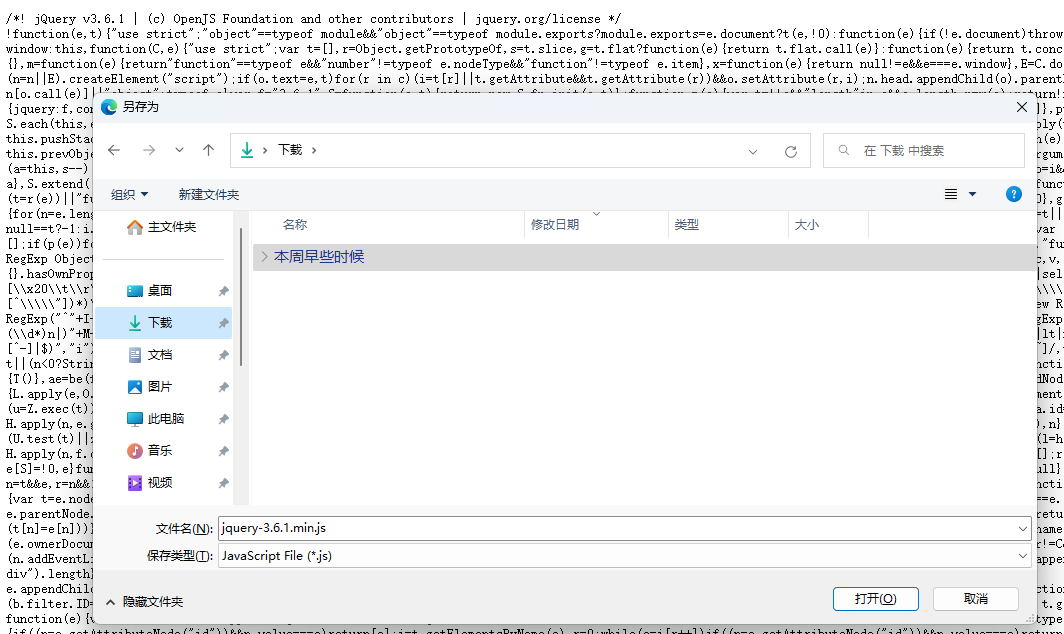The width and height of the screenshot is (1064, 634).
Task: Go up one folder level arrow
Action: [x=208, y=150]
